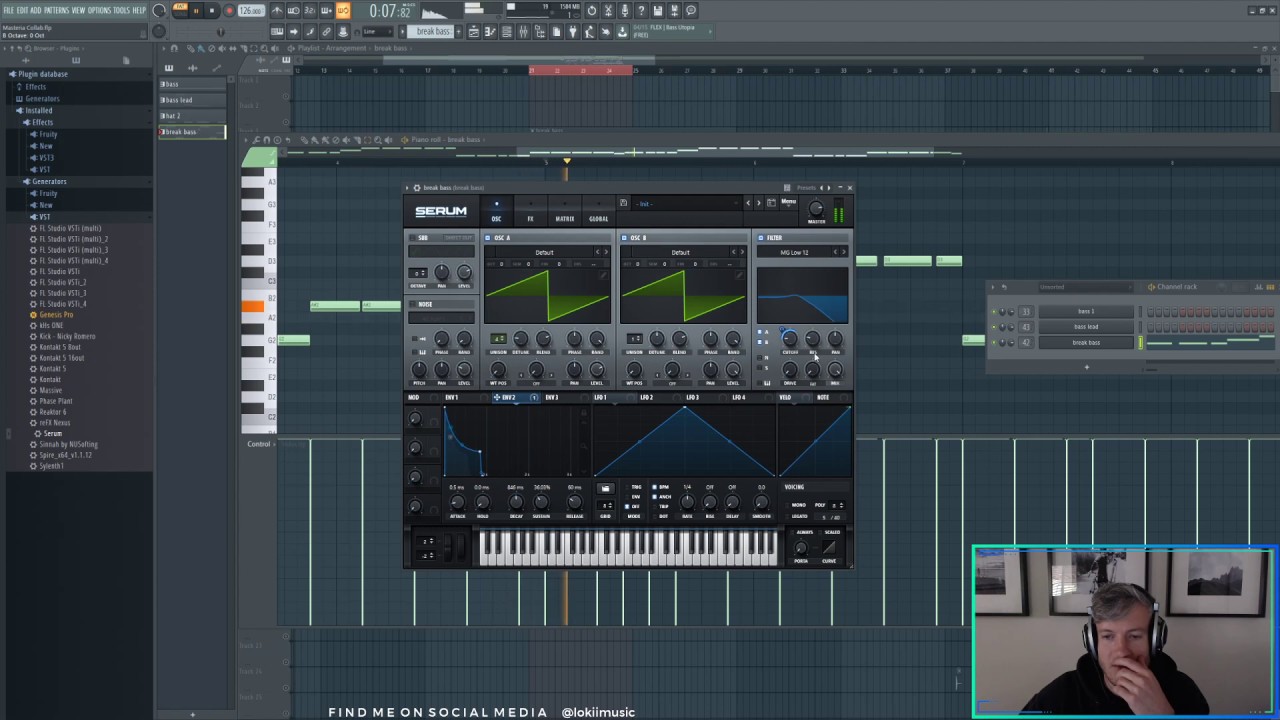This screenshot has height=720, width=1280.
Task: Click the help question mark icon
Action: tap(641, 10)
